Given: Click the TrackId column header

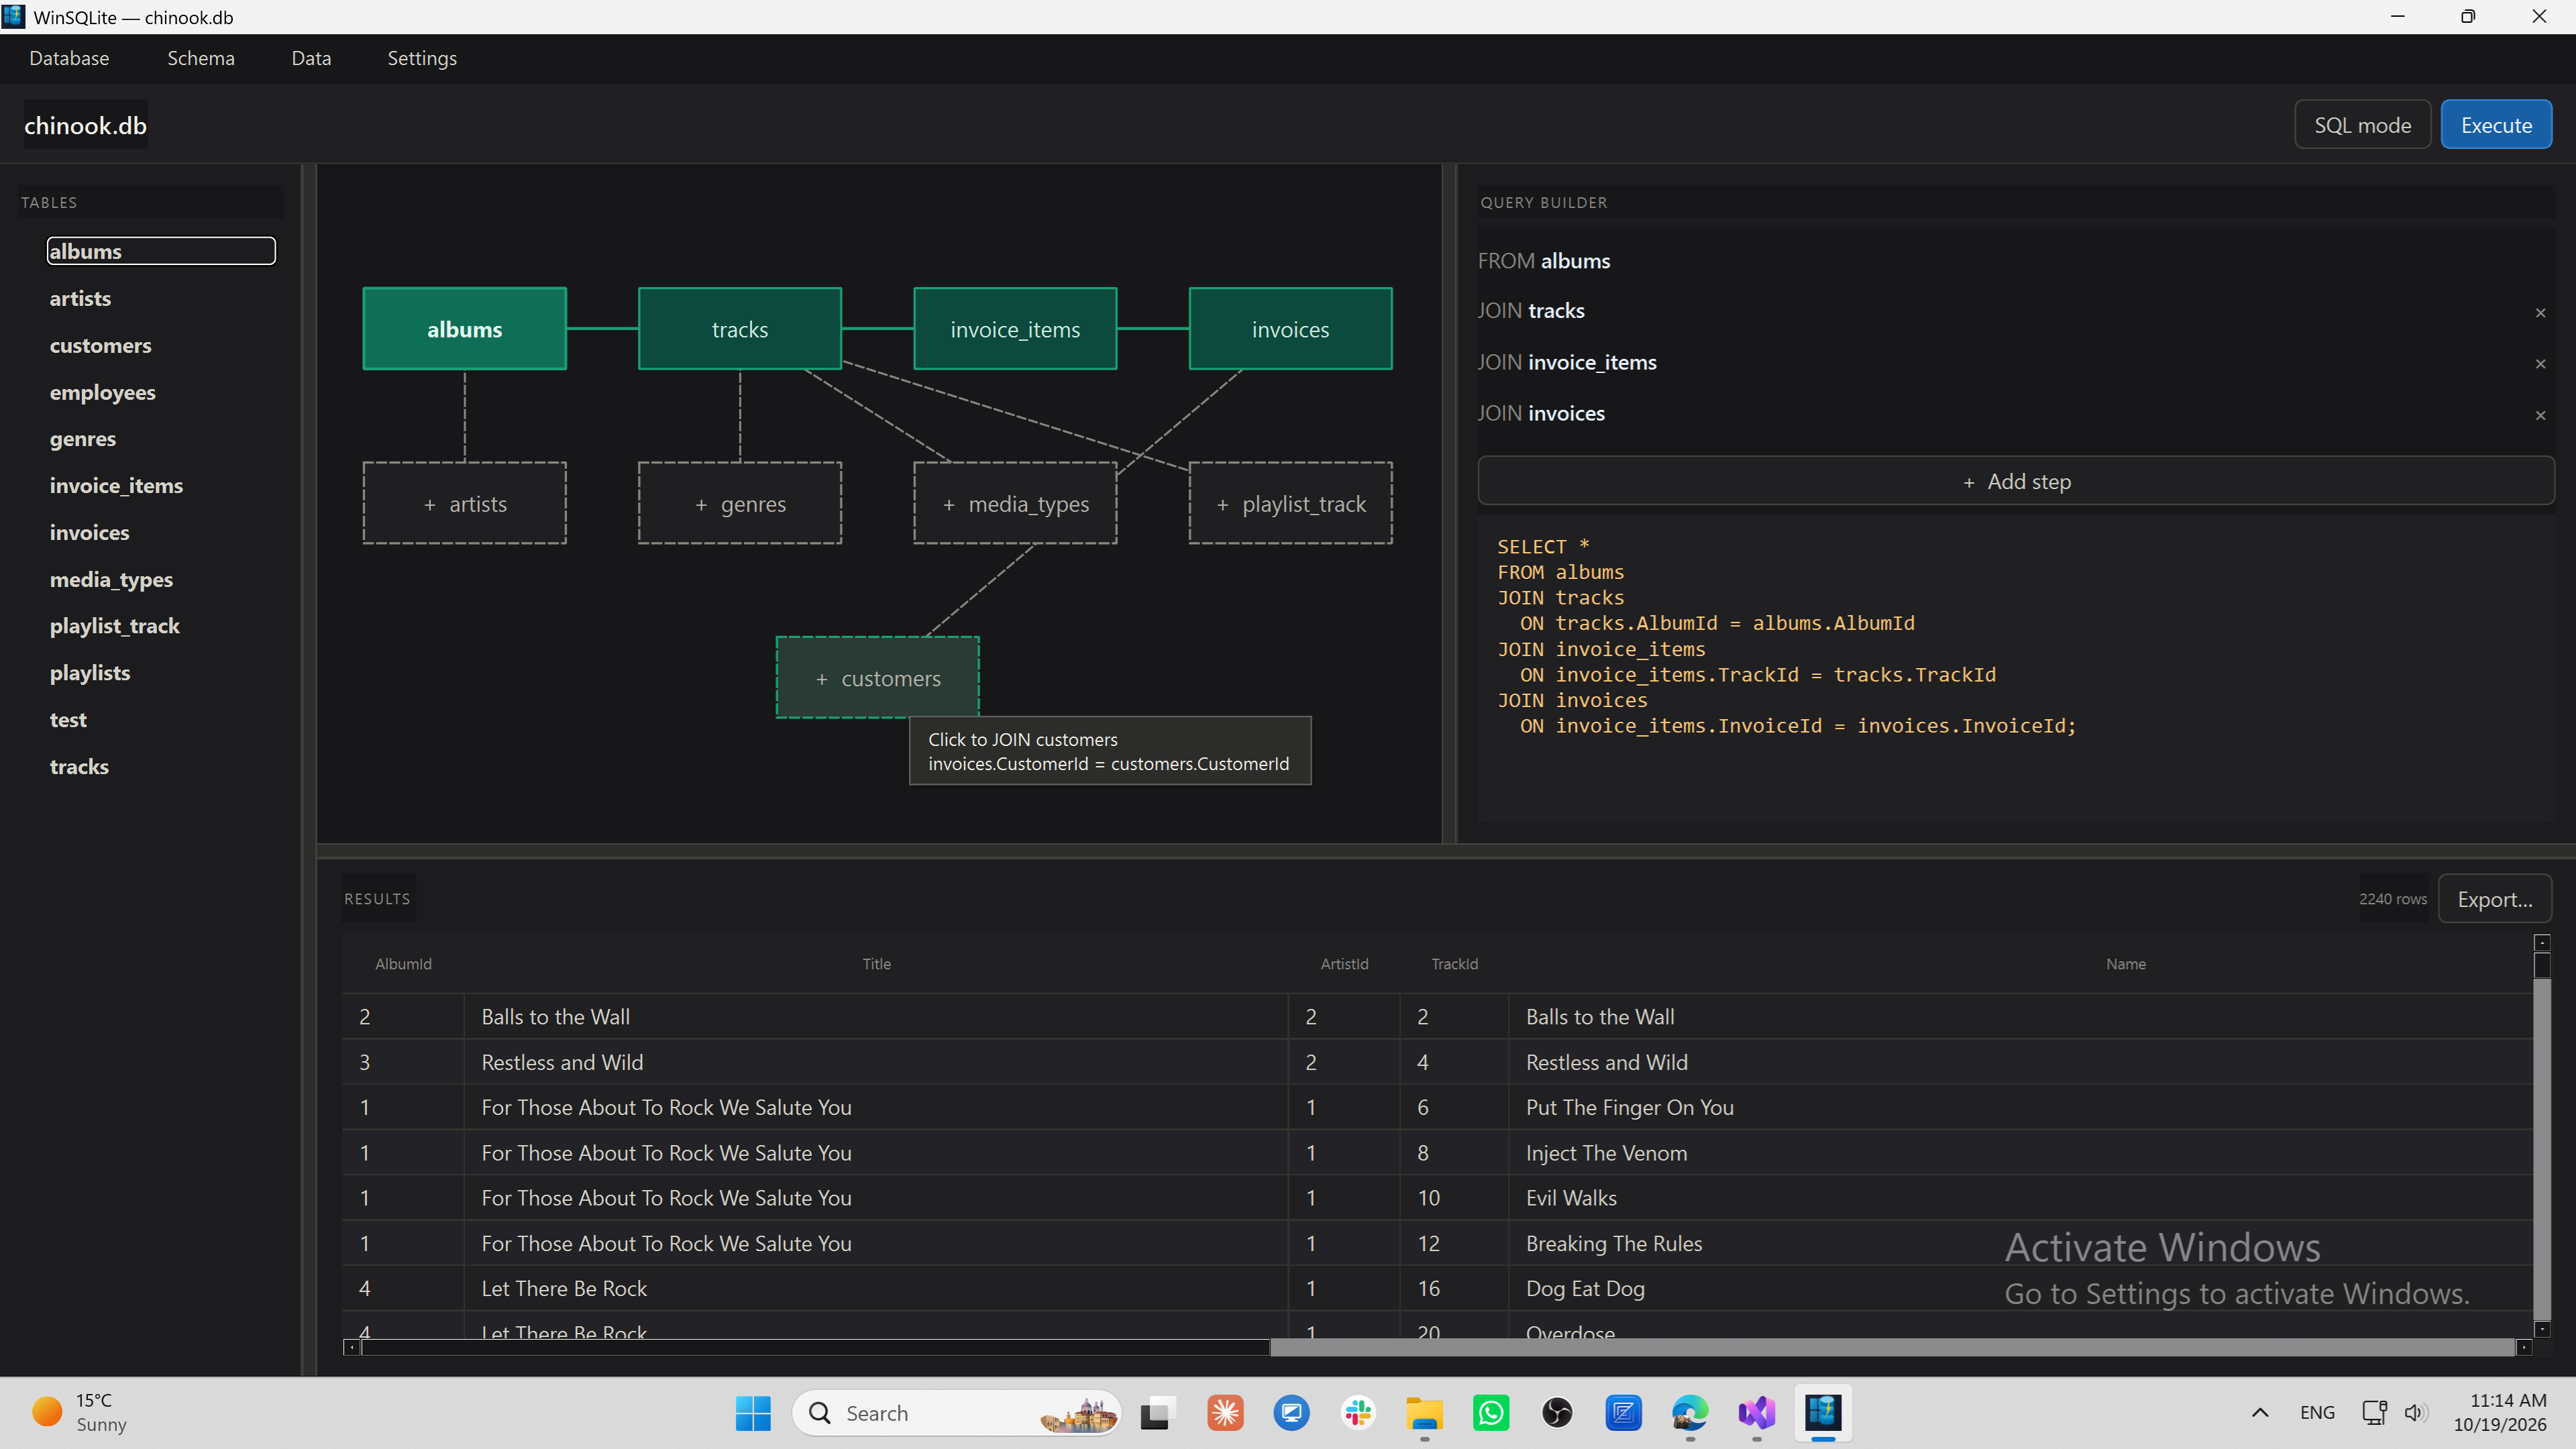Looking at the screenshot, I should 1455,964.
